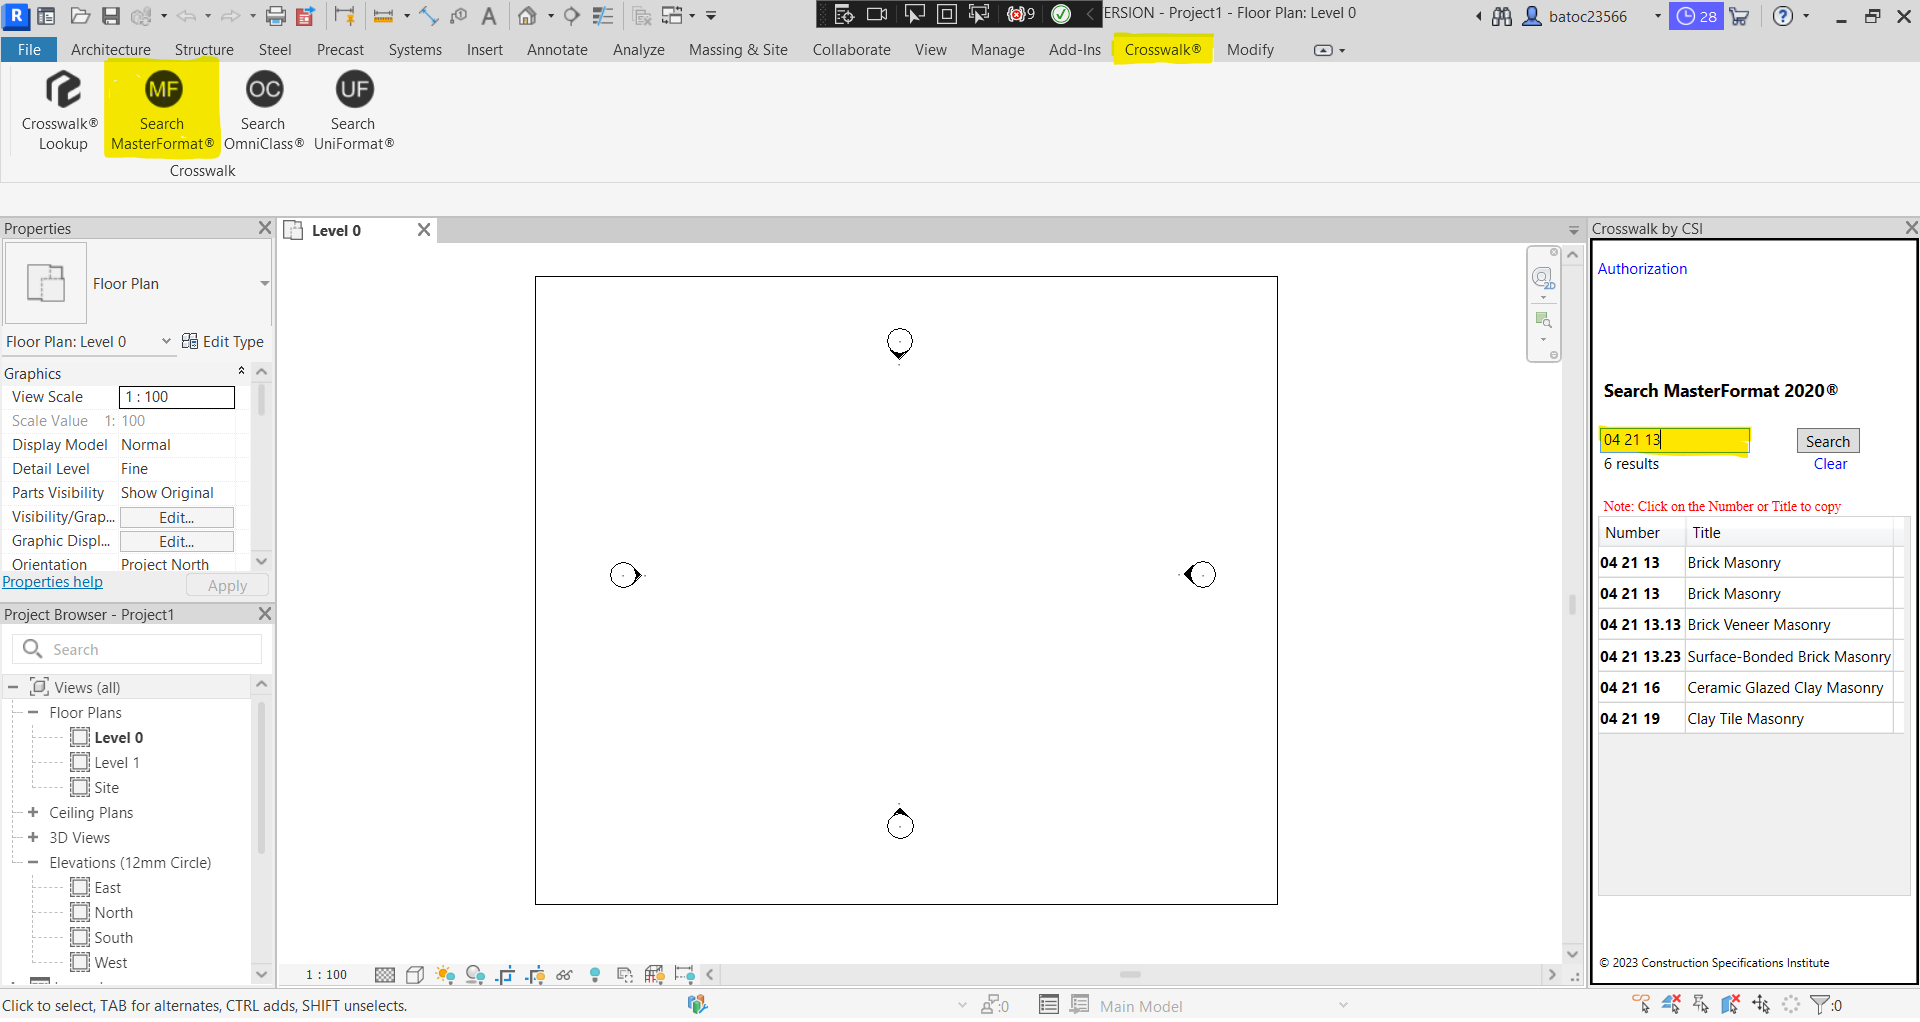This screenshot has width=1920, height=1022.
Task: Open the Floor Plan type selector dropdown
Action: (265, 284)
